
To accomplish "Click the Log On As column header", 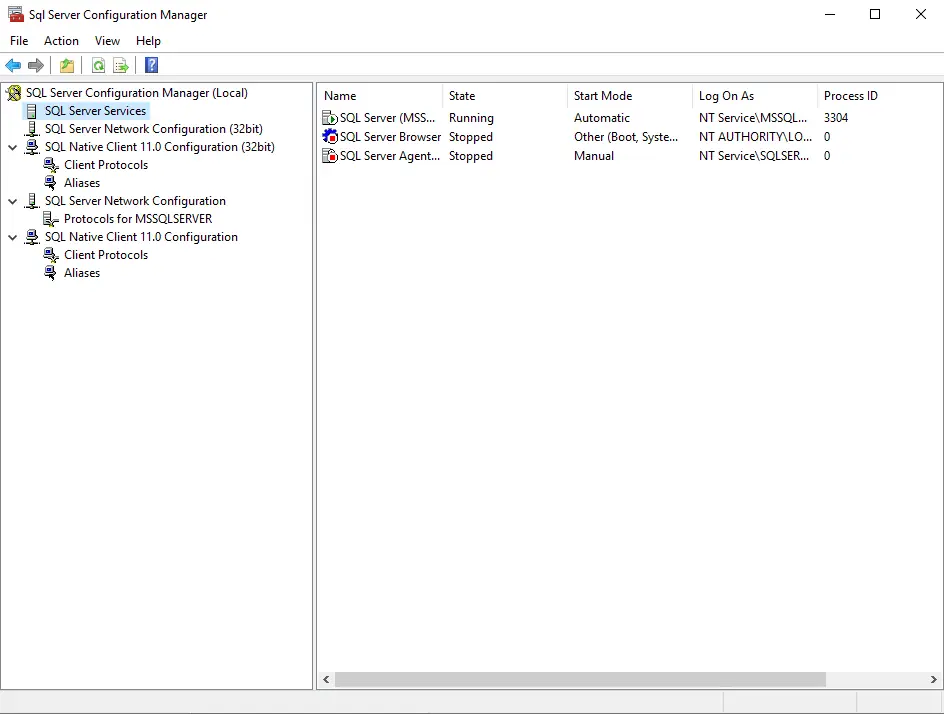I will pos(755,96).
